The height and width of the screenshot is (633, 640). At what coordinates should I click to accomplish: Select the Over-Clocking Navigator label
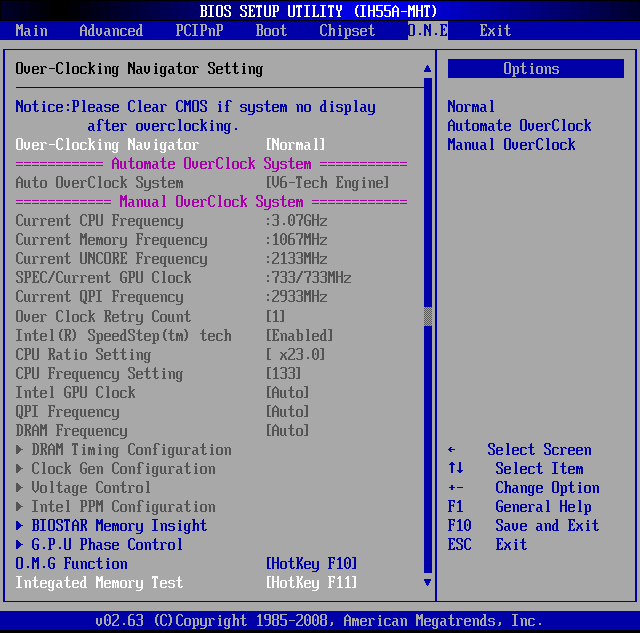tap(107, 144)
